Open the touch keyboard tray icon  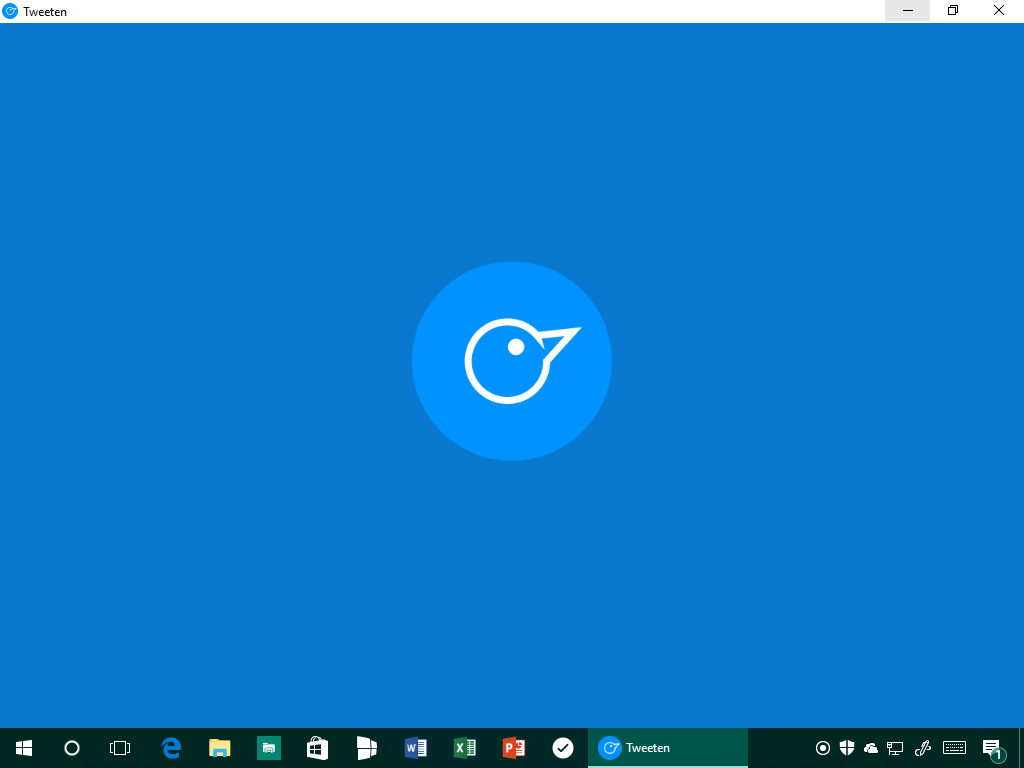click(955, 748)
